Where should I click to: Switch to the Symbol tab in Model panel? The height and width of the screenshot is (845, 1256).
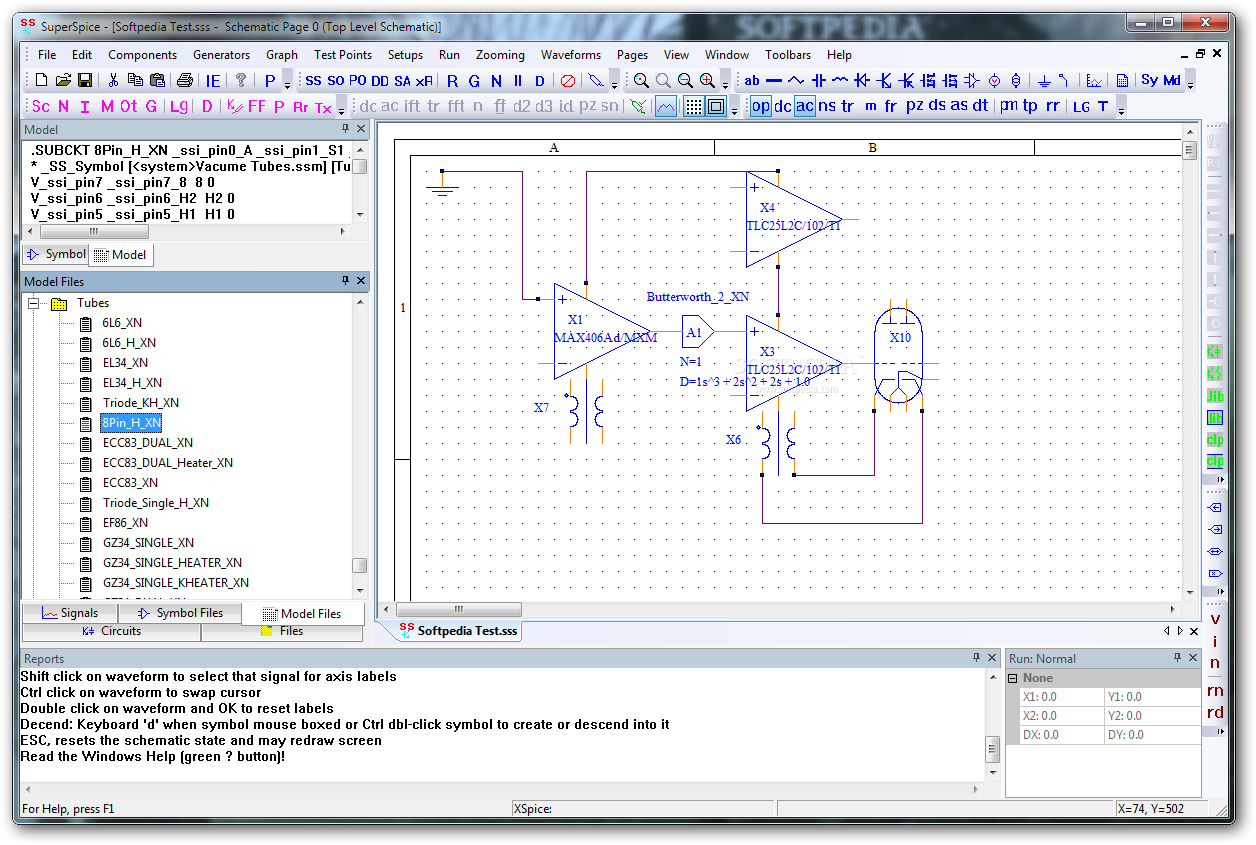[56, 254]
